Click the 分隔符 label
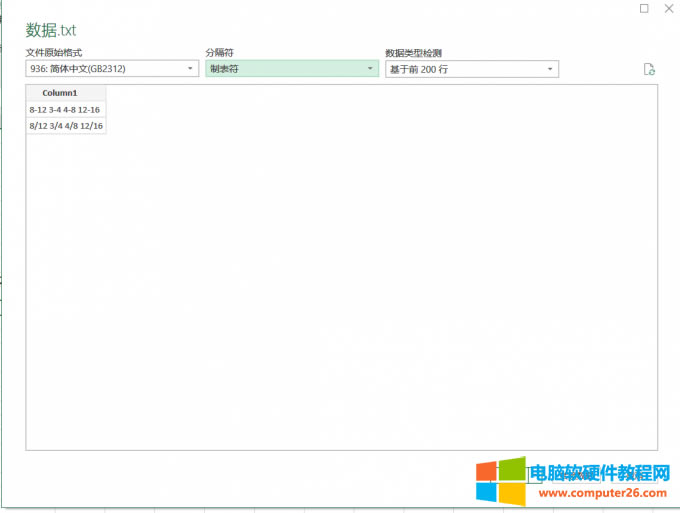The height and width of the screenshot is (513, 680). point(220,52)
